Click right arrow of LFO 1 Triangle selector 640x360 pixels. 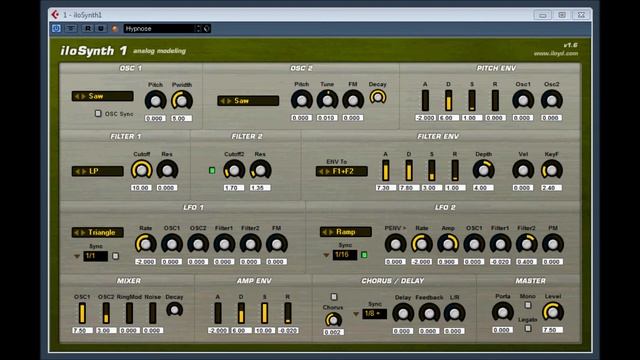tap(83, 233)
